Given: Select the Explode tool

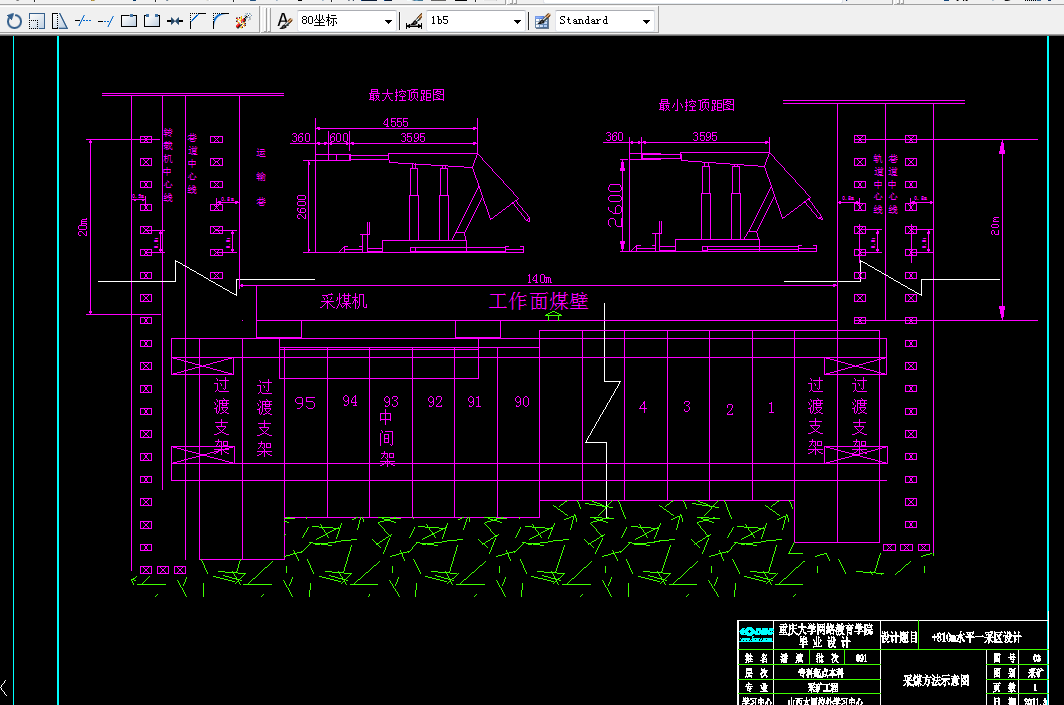Looking at the screenshot, I should (x=243, y=21).
